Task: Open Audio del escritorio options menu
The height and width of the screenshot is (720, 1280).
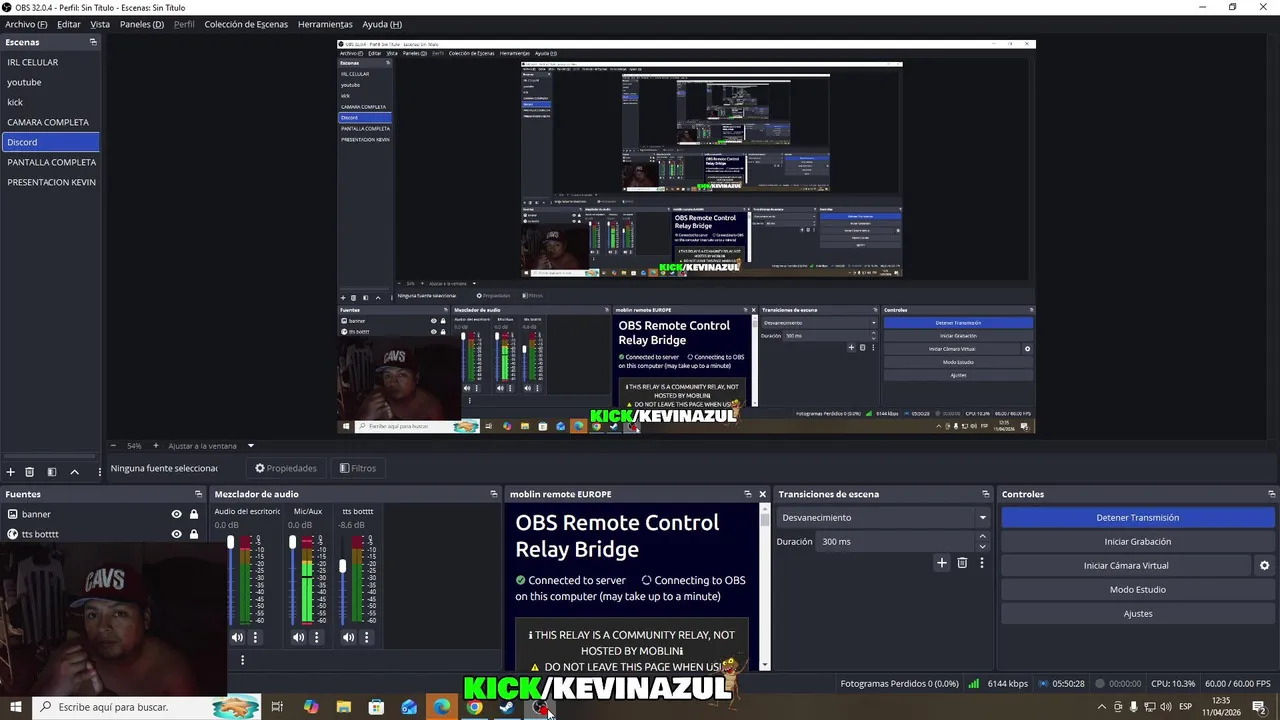Action: pyautogui.click(x=255, y=637)
